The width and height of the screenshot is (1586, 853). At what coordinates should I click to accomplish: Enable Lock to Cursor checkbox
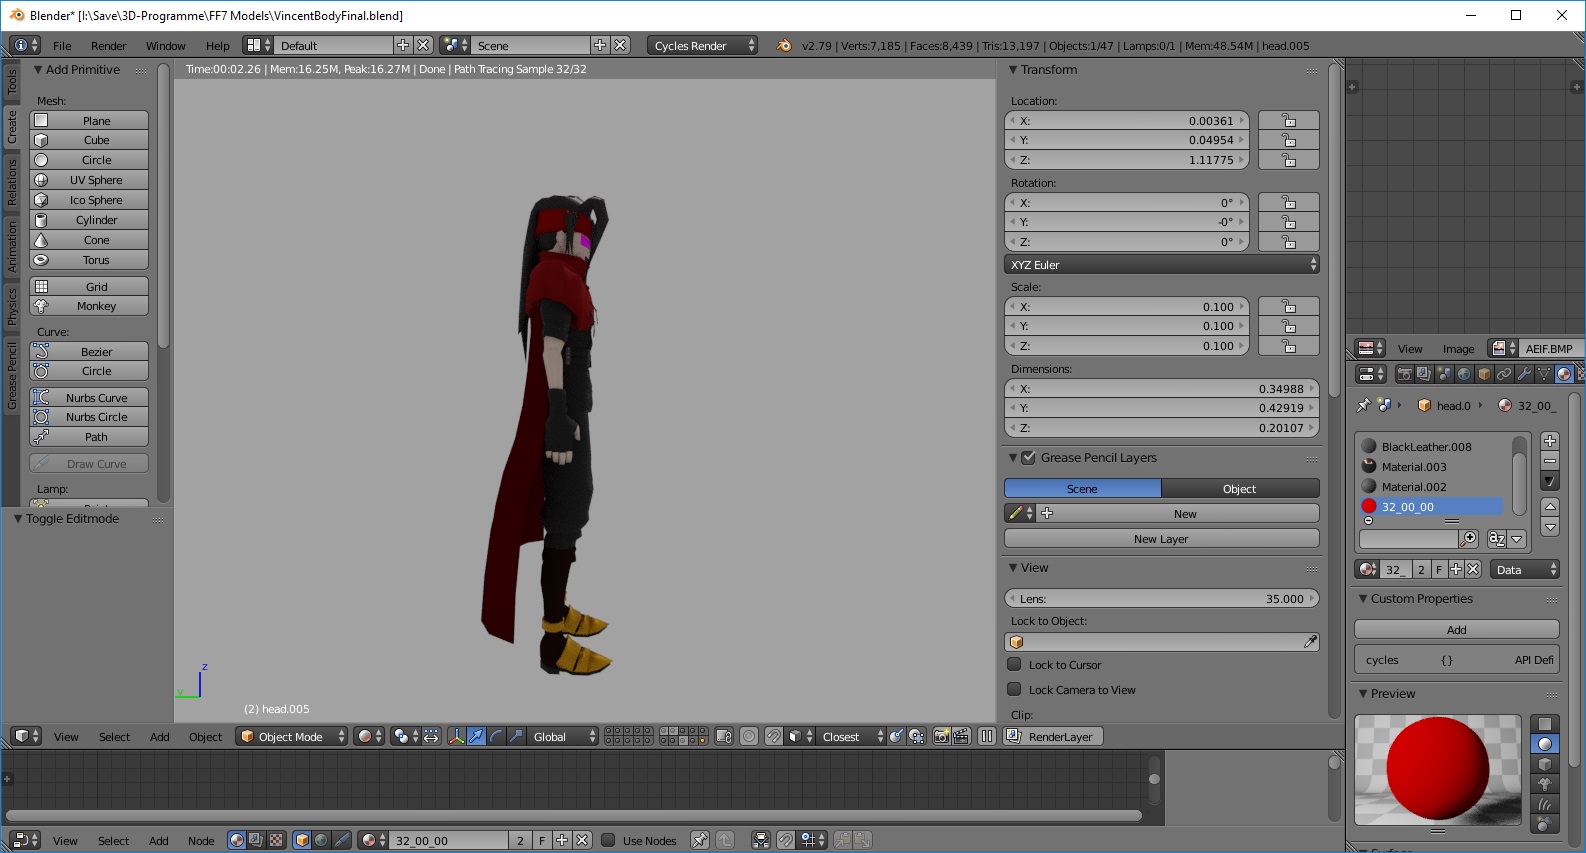1014,664
